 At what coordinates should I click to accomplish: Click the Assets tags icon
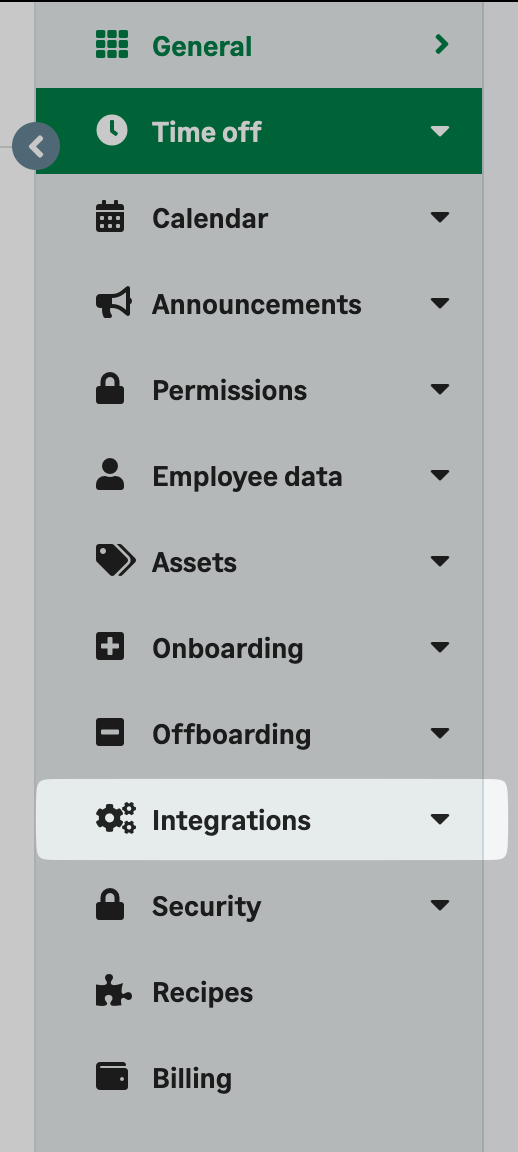[115, 561]
